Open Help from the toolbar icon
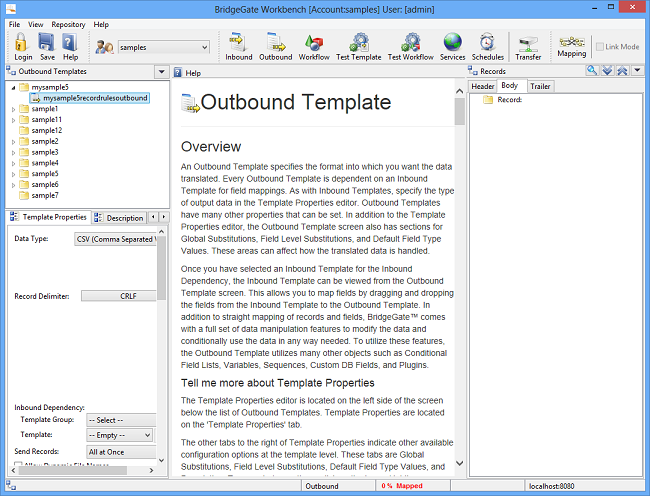Viewport: 650px width, 496px height. click(69, 42)
